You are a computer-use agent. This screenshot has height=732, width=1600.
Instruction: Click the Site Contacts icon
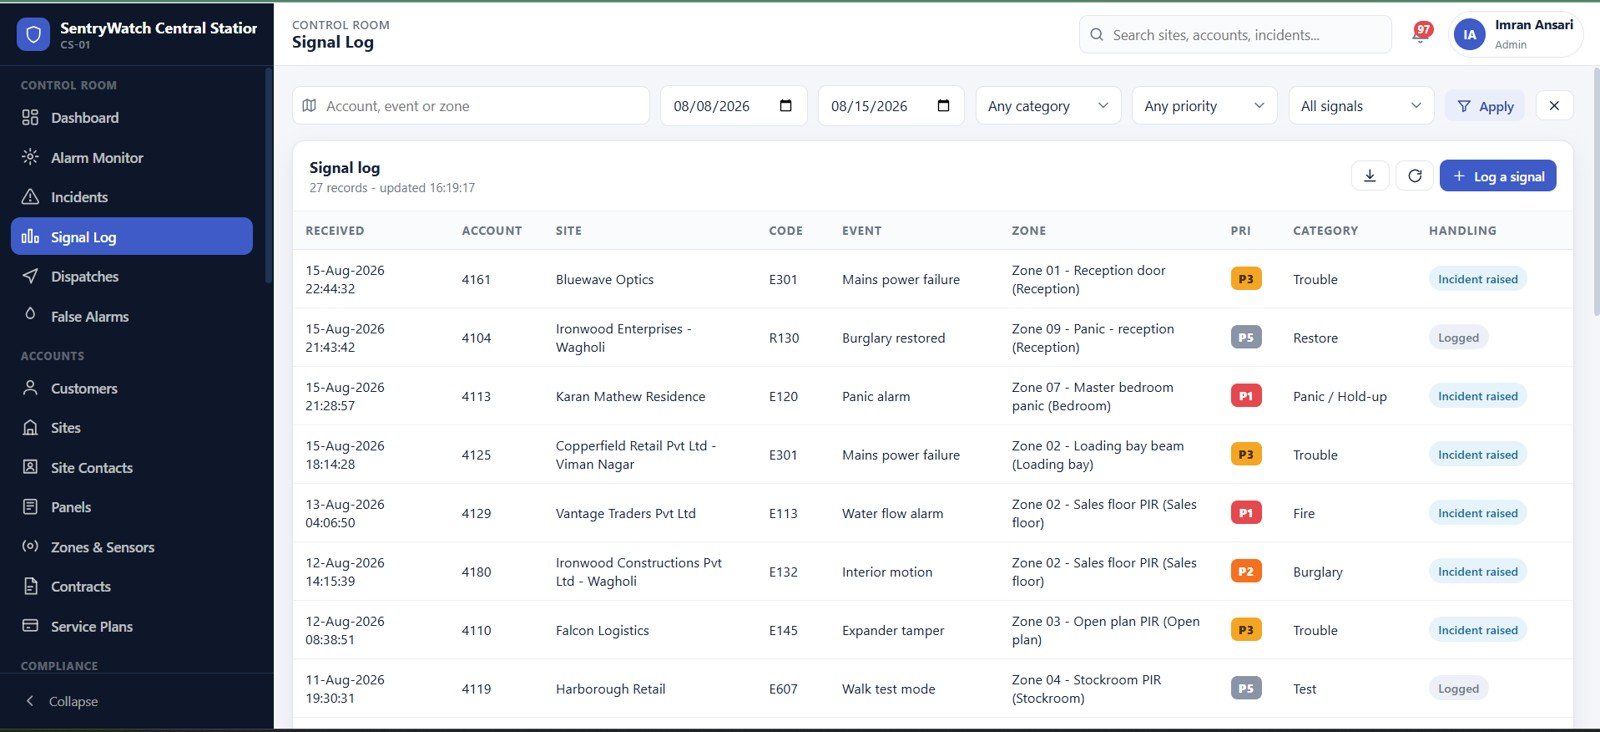(30, 467)
